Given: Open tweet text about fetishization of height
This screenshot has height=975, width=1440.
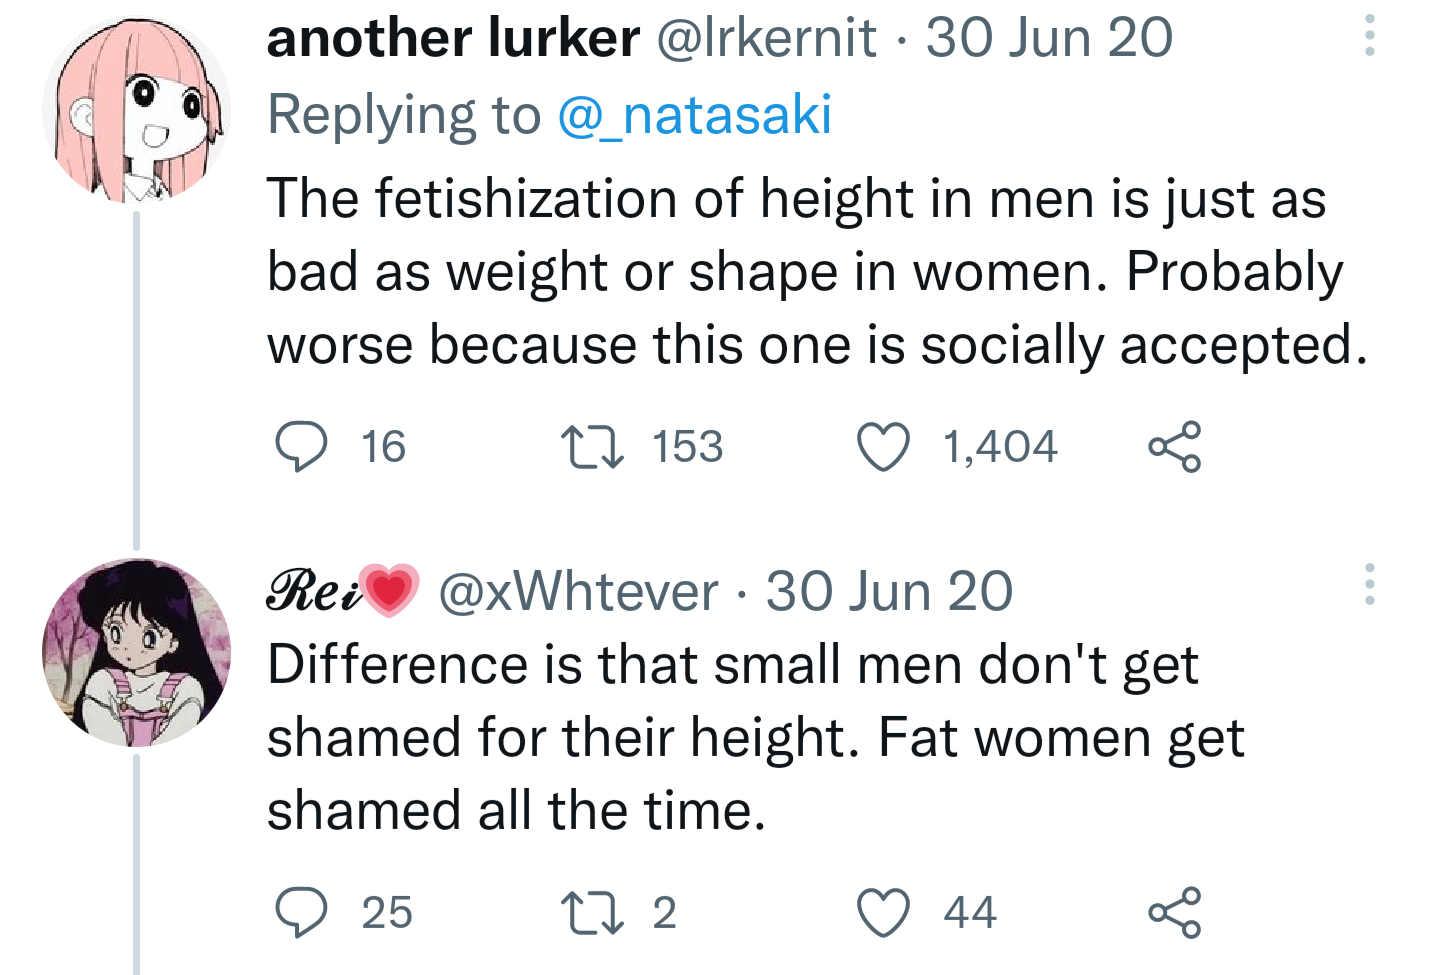Looking at the screenshot, I should 817,271.
